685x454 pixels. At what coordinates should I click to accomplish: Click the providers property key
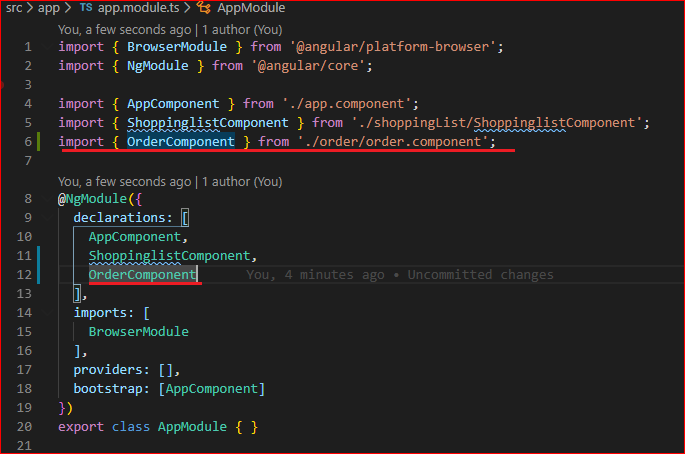(x=108, y=370)
